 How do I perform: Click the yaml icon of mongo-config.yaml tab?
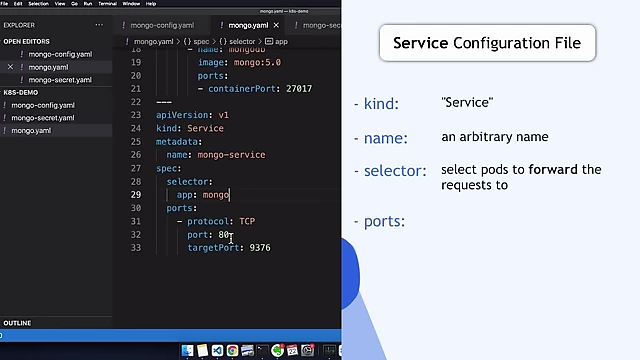click(123, 25)
